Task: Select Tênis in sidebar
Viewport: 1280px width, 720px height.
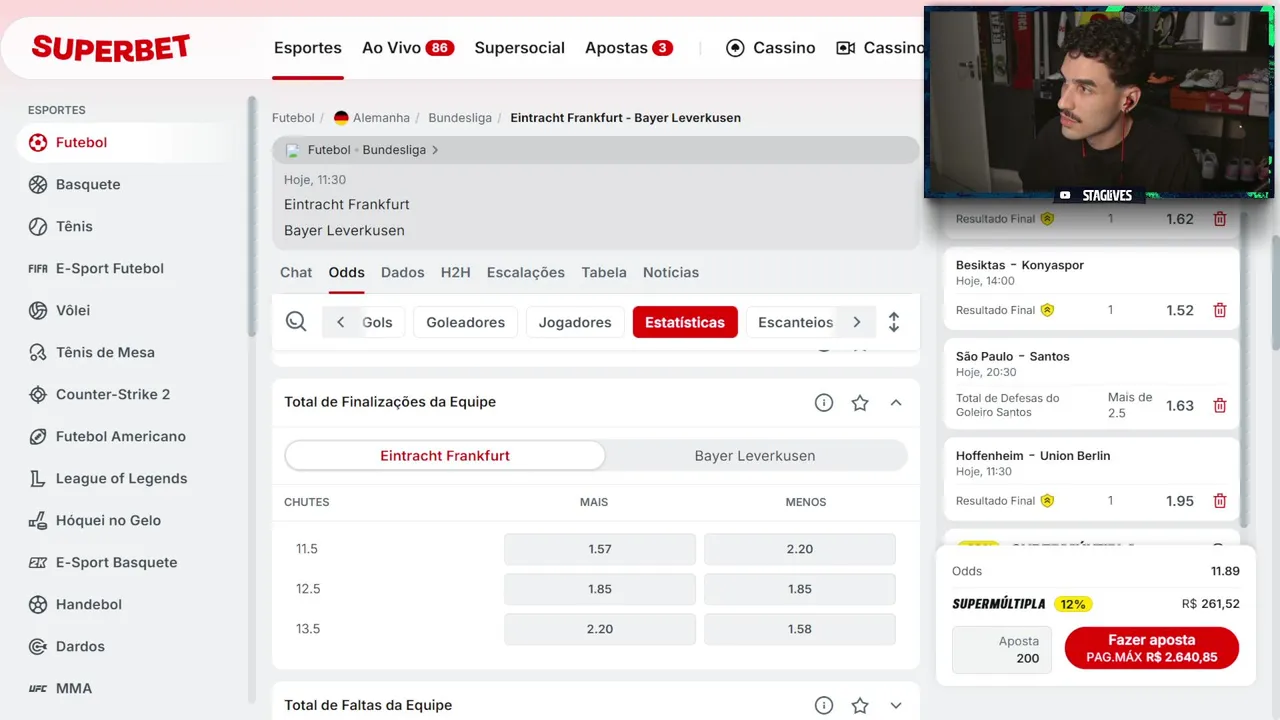Action: [74, 226]
